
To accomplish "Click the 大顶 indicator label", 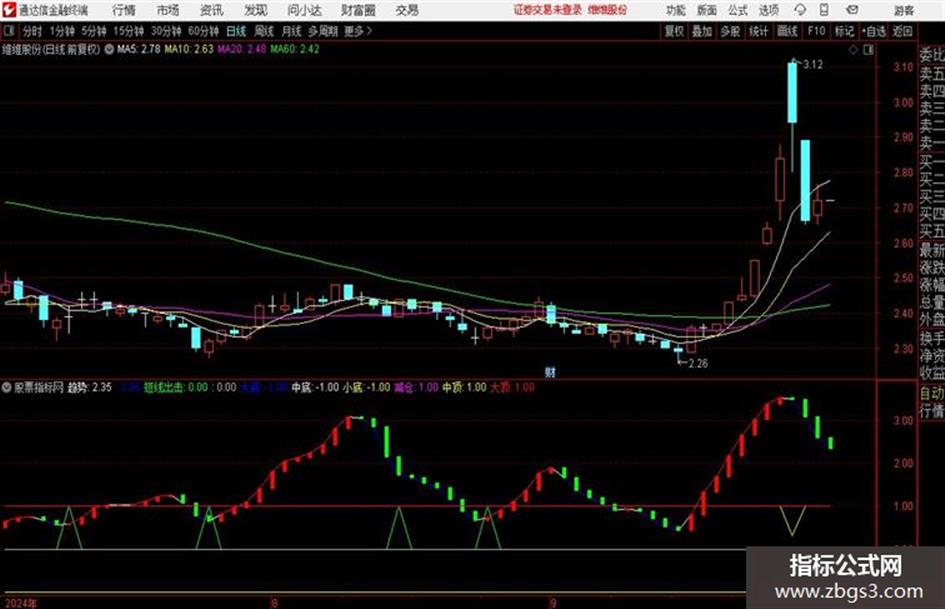I will point(500,387).
